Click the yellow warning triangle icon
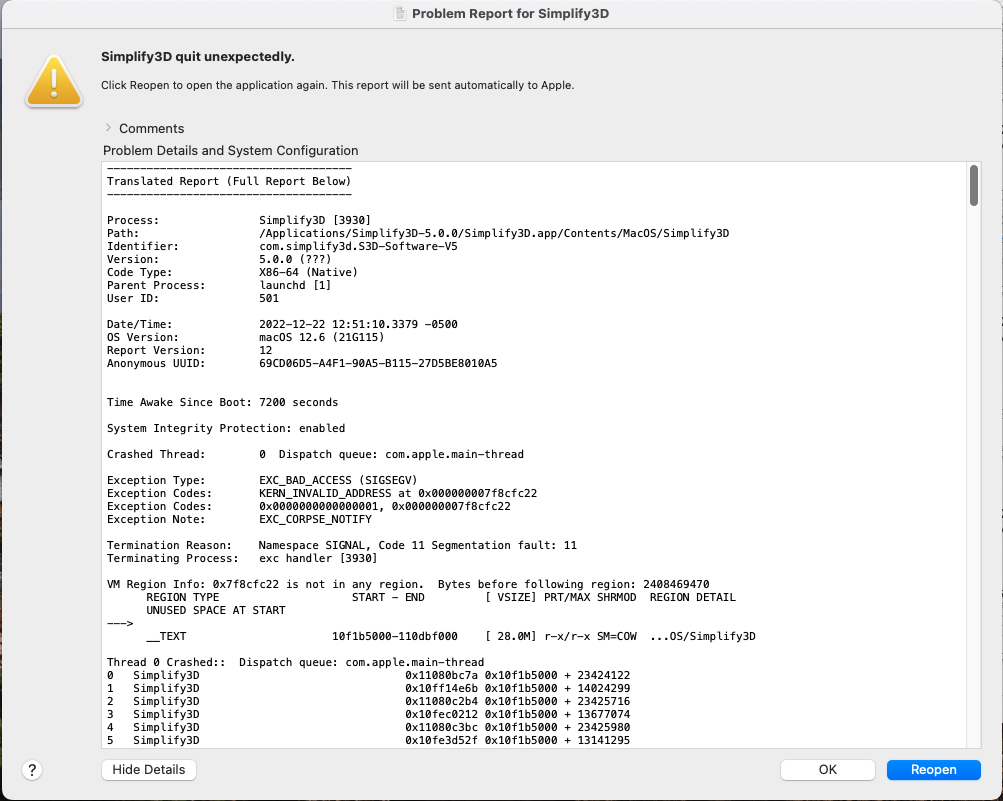The height and width of the screenshot is (801, 1003). pyautogui.click(x=54, y=81)
